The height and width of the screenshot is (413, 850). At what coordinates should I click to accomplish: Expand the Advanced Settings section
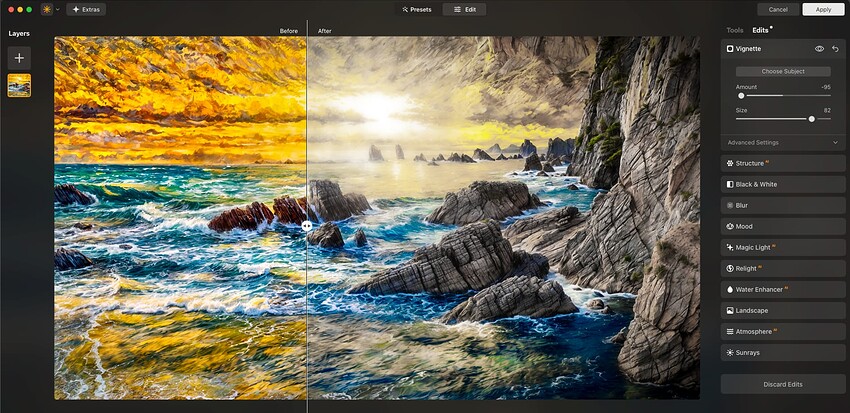[783, 142]
